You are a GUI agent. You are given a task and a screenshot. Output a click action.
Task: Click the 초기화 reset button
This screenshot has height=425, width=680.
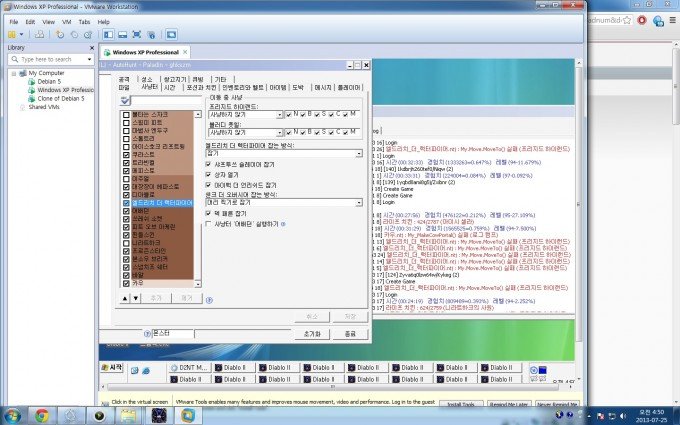pyautogui.click(x=312, y=334)
